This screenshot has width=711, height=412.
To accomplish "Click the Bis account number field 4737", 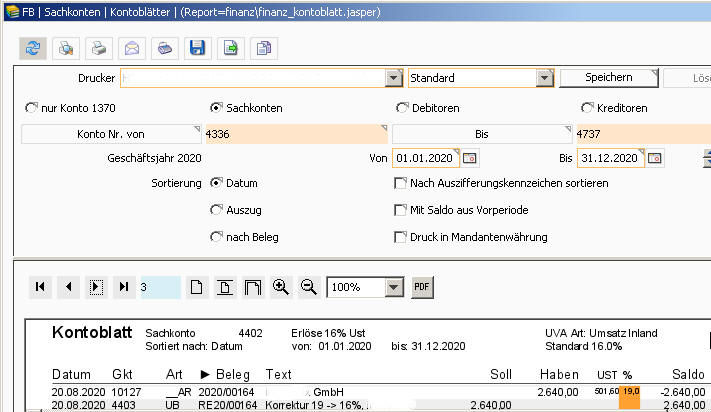I will (x=640, y=133).
